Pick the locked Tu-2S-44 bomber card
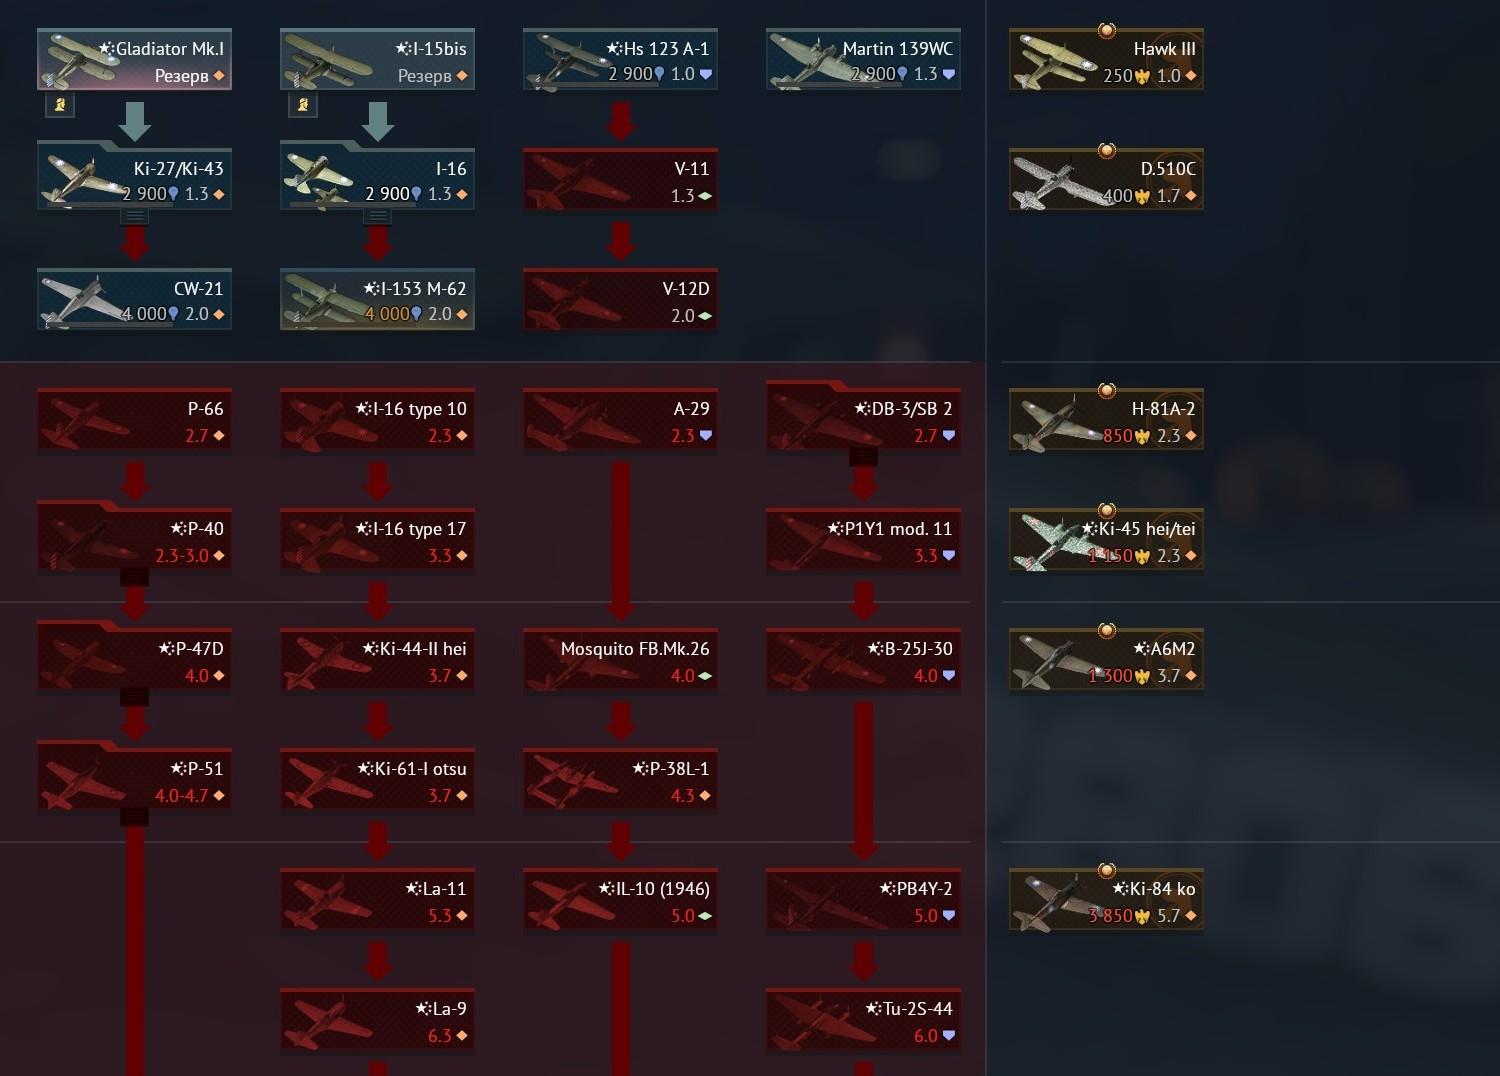Screen dimensions: 1500x1076 point(863,1020)
